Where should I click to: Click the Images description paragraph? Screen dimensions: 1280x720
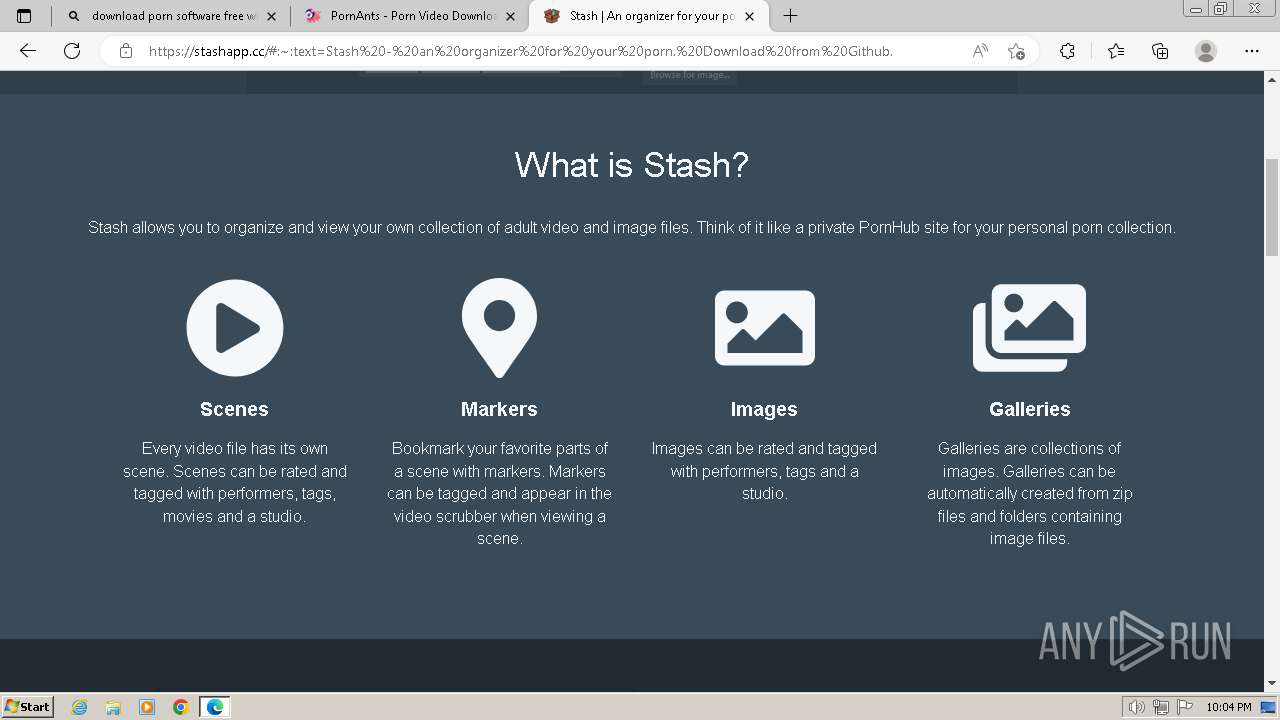(x=764, y=471)
